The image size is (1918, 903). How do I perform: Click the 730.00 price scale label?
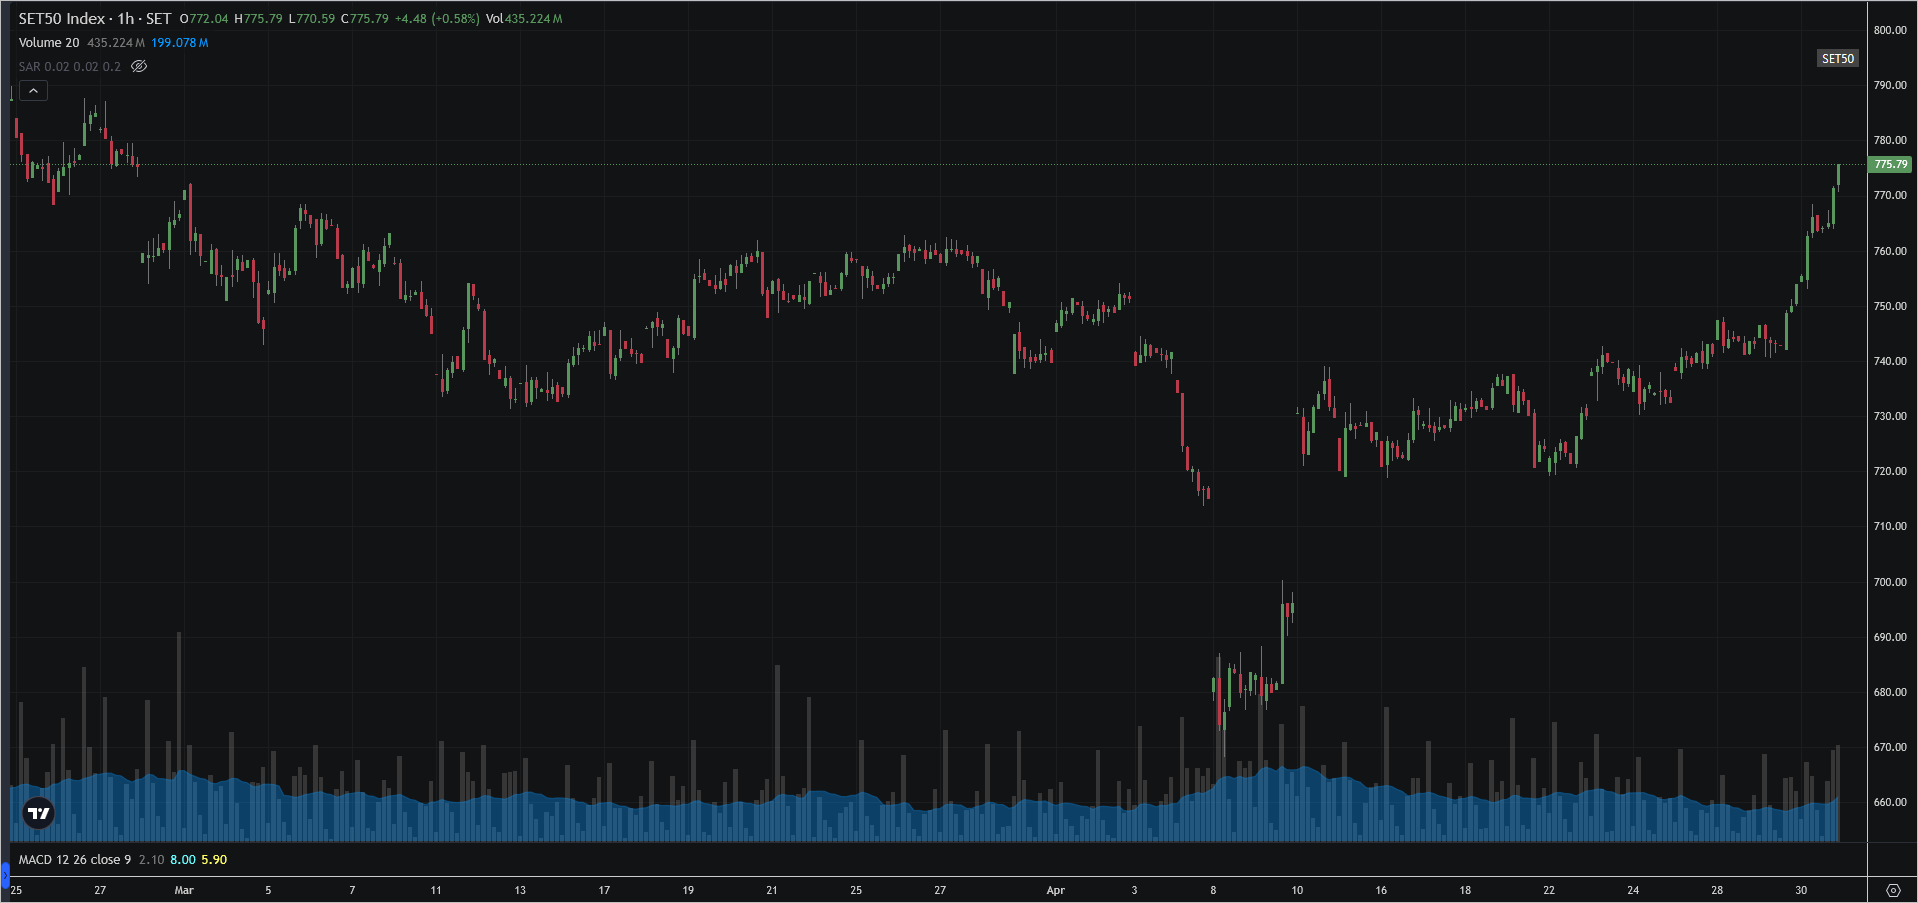tap(1890, 416)
